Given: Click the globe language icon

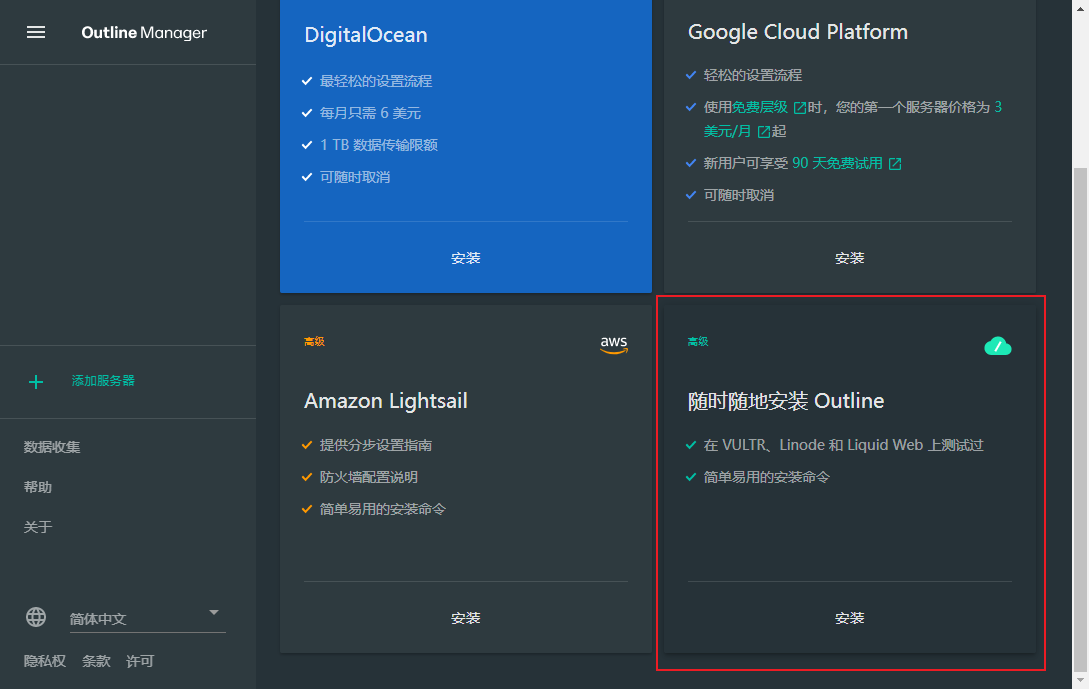Looking at the screenshot, I should [36, 617].
